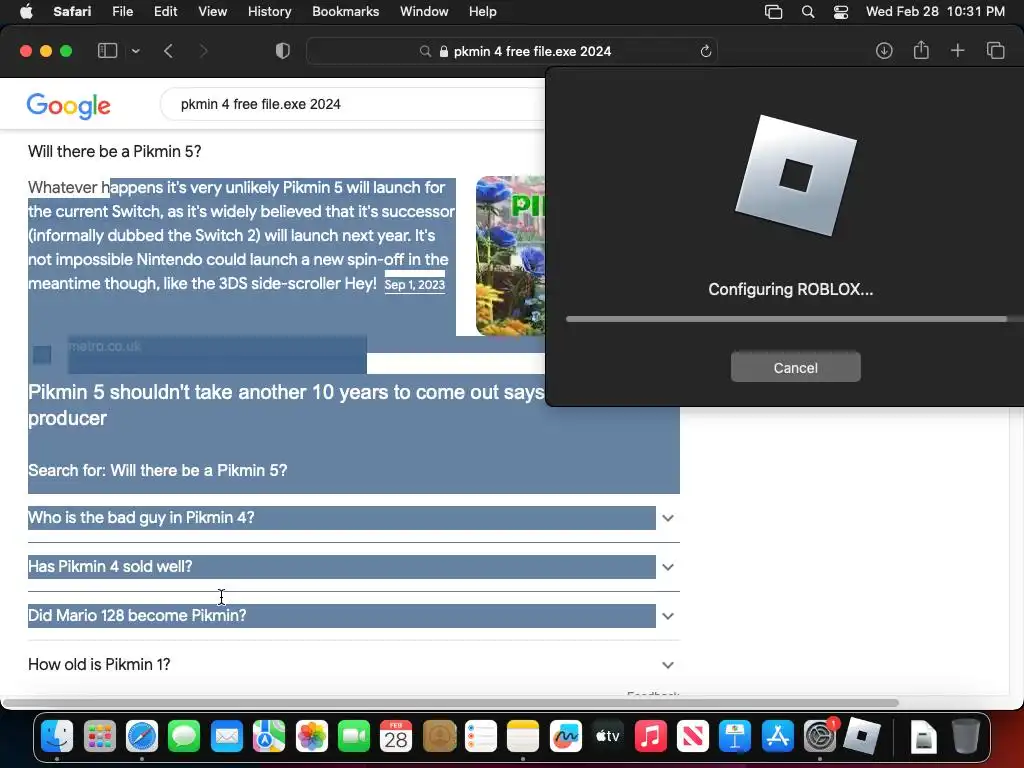Open Maps from the Dock
The height and width of the screenshot is (768, 1024).
pos(269,737)
